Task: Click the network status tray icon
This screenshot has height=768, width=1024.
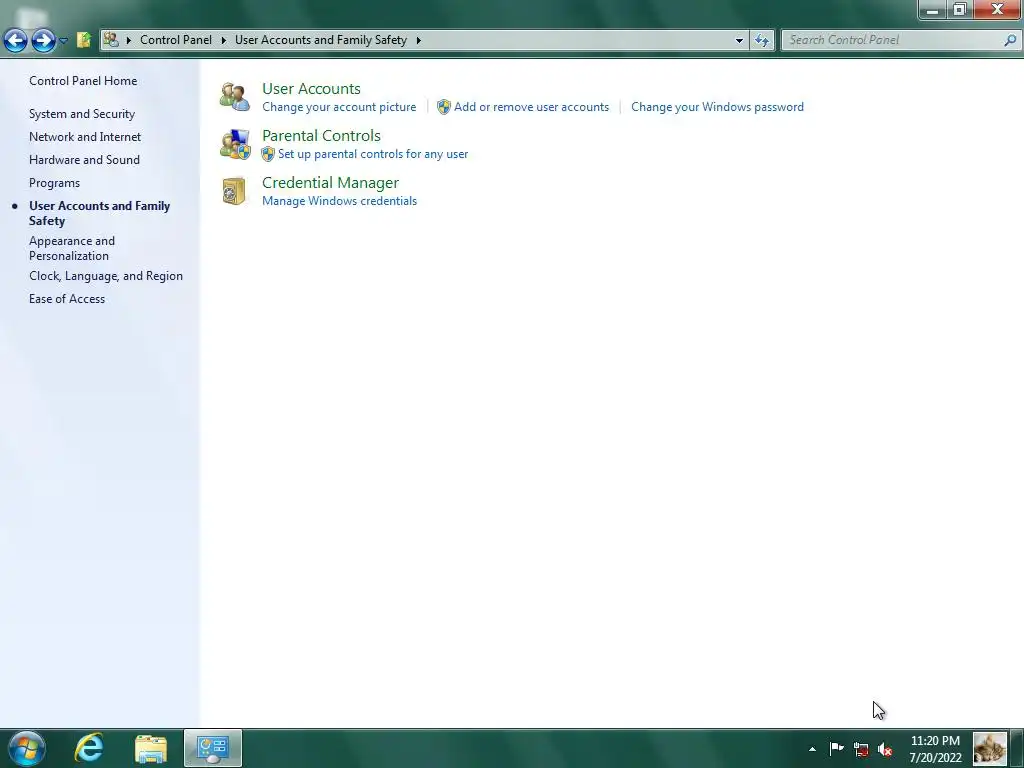Action: (x=861, y=749)
